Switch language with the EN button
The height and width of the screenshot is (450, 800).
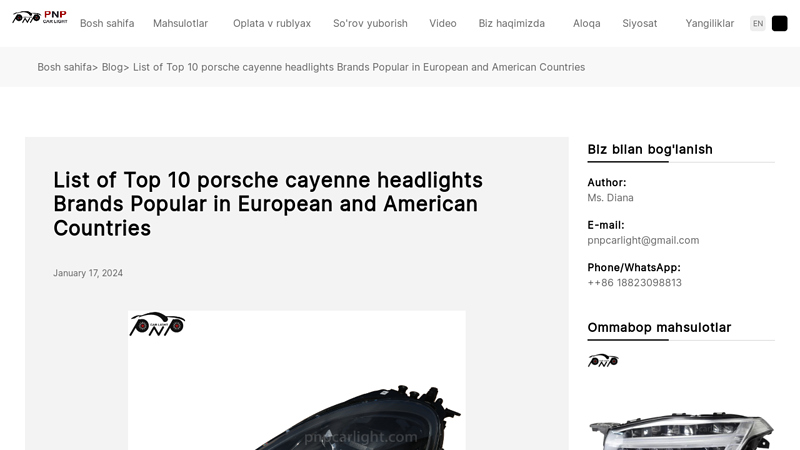[x=758, y=23]
